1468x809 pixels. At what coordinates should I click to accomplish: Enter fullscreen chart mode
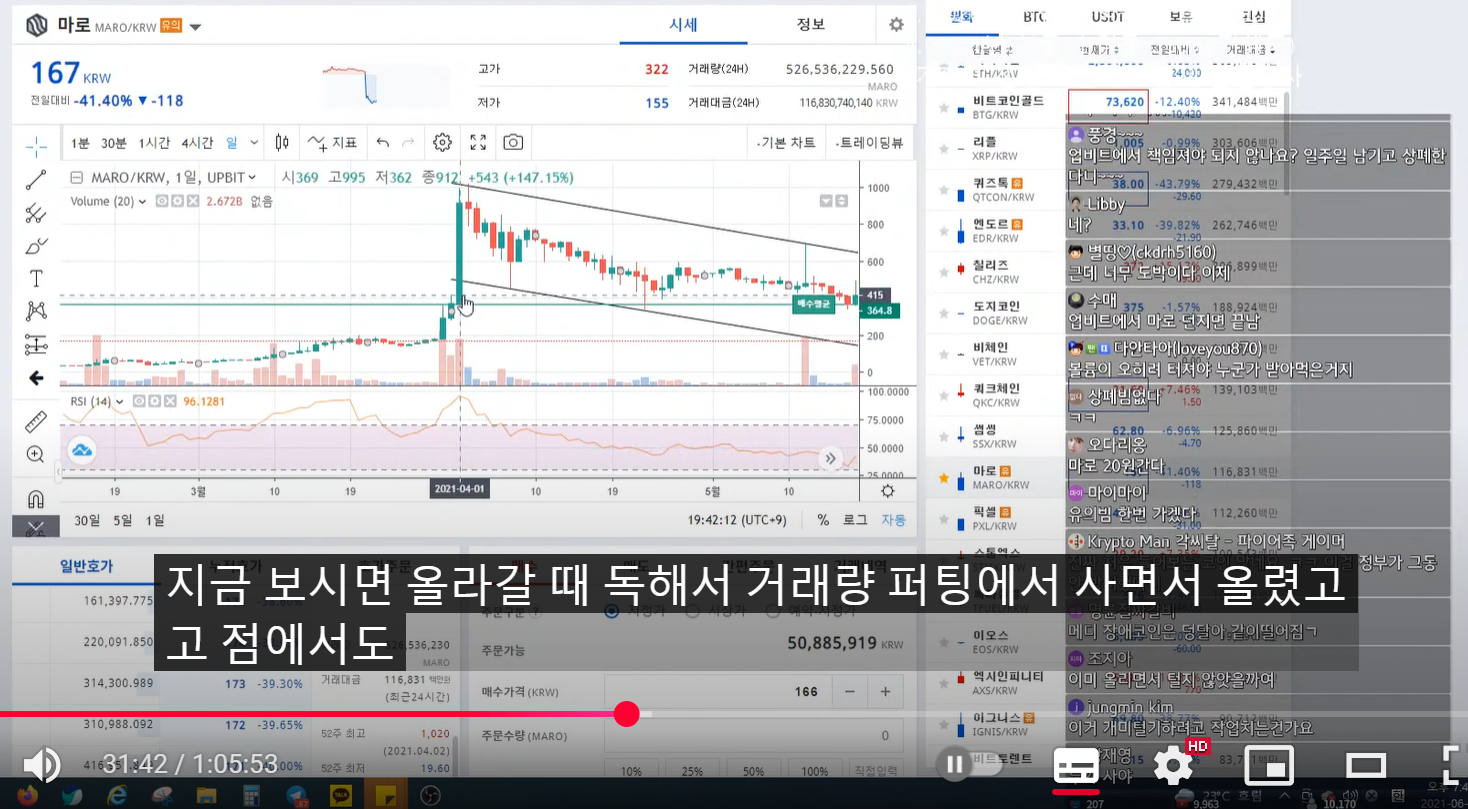pyautogui.click(x=478, y=142)
